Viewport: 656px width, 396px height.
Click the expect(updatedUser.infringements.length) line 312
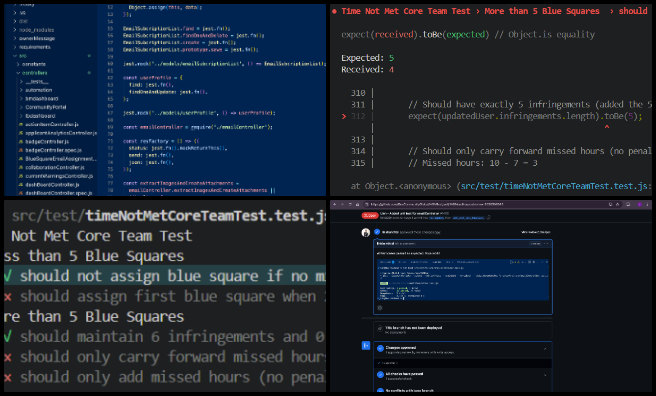coord(525,116)
